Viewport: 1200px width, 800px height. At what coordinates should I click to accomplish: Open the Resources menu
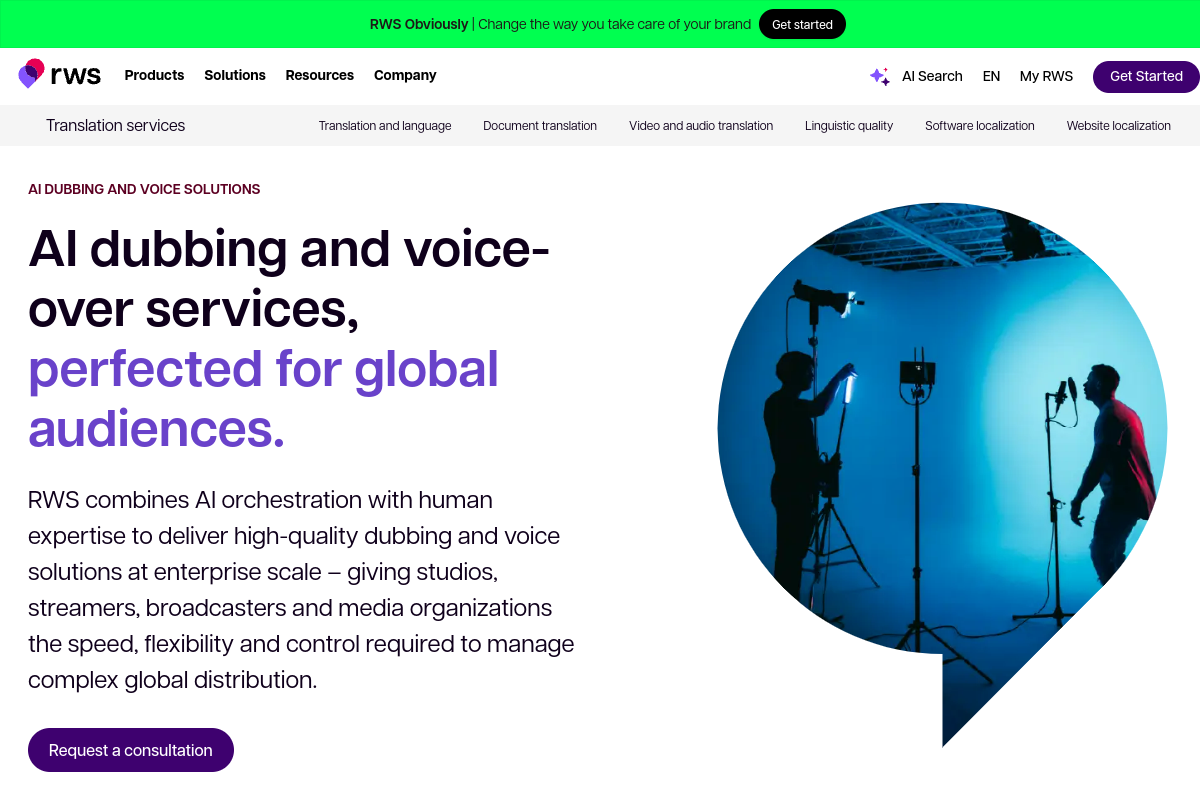click(320, 75)
